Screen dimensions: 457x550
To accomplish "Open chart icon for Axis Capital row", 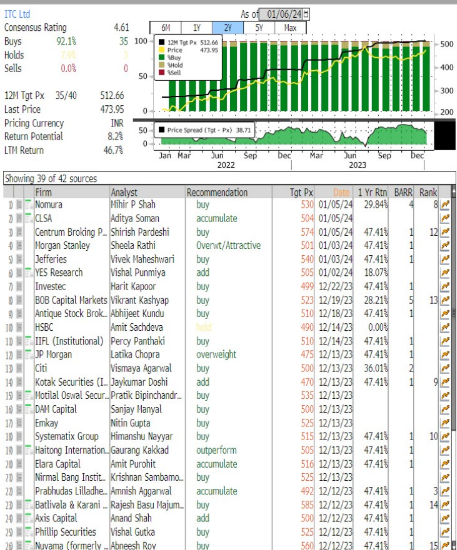I will [445, 518].
